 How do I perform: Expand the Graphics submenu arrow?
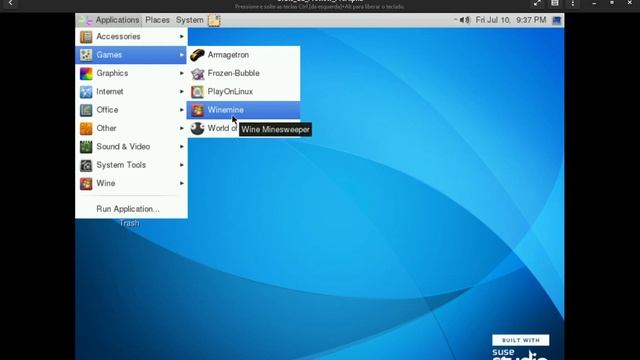(x=182, y=73)
